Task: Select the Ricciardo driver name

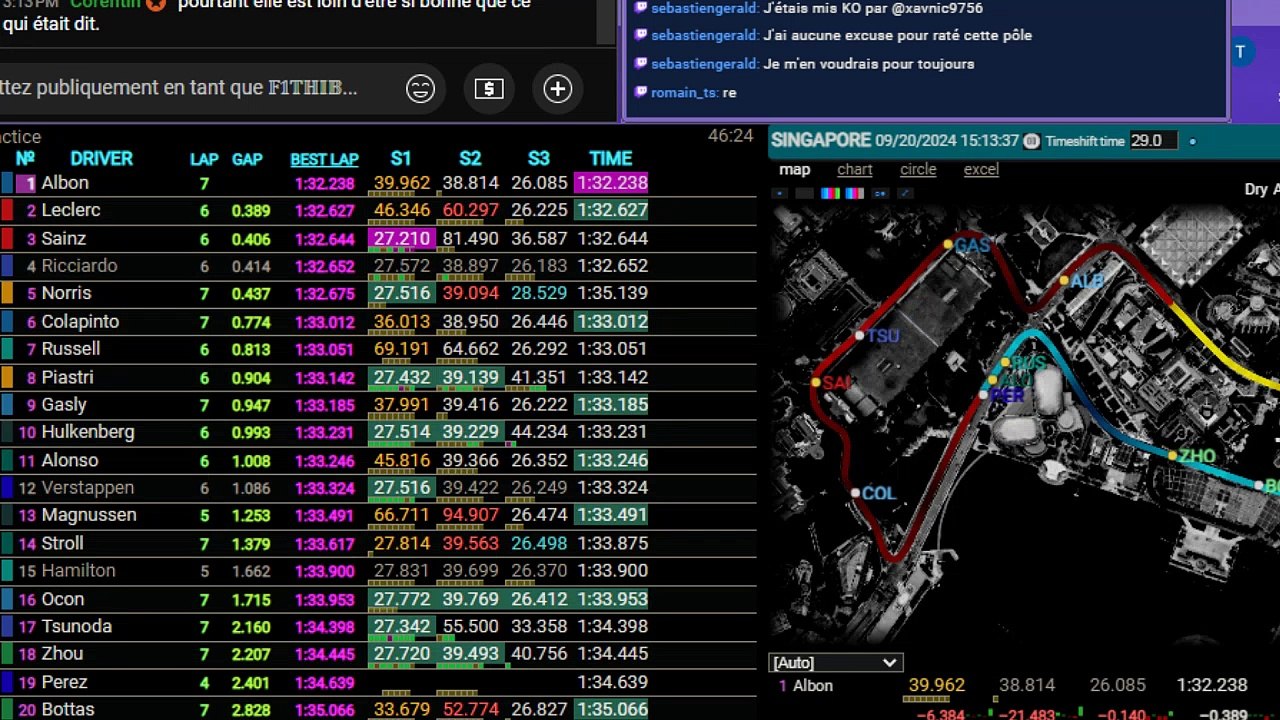Action: pyautogui.click(x=79, y=266)
